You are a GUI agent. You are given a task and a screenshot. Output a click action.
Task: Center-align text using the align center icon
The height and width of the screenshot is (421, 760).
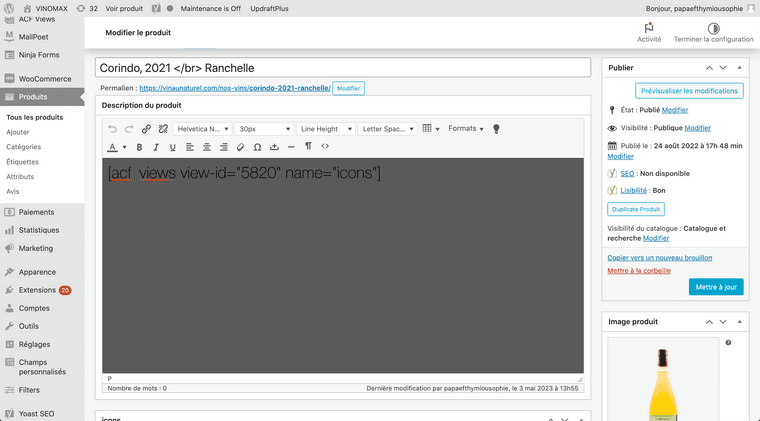207,147
